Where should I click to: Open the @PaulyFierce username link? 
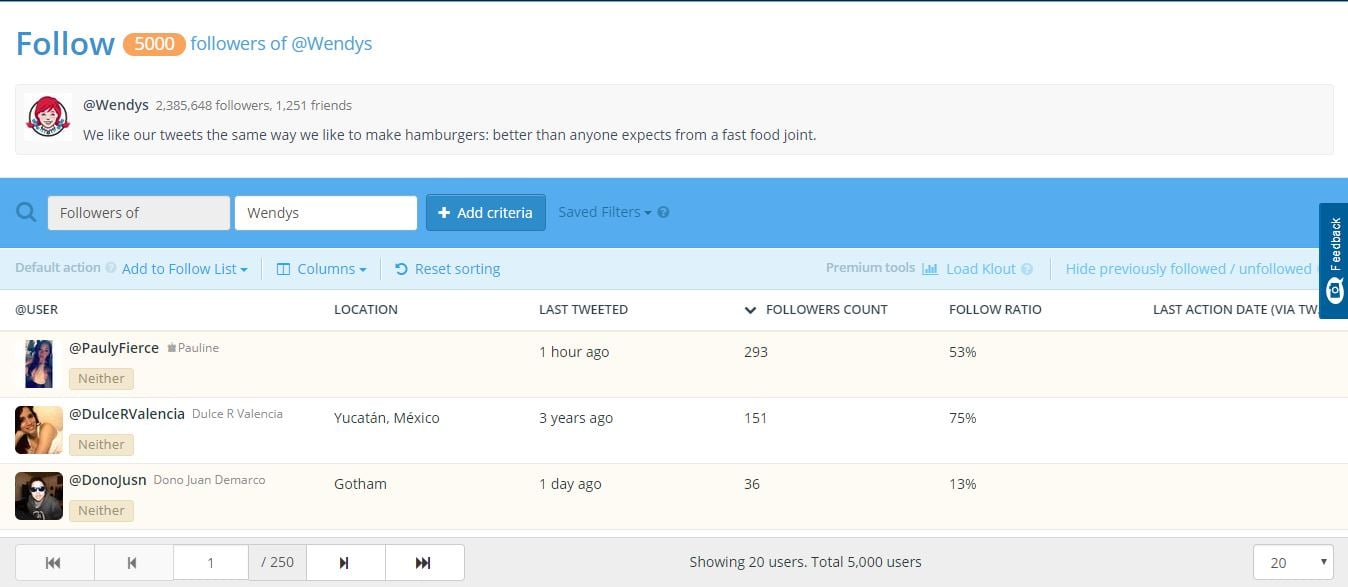[114, 348]
